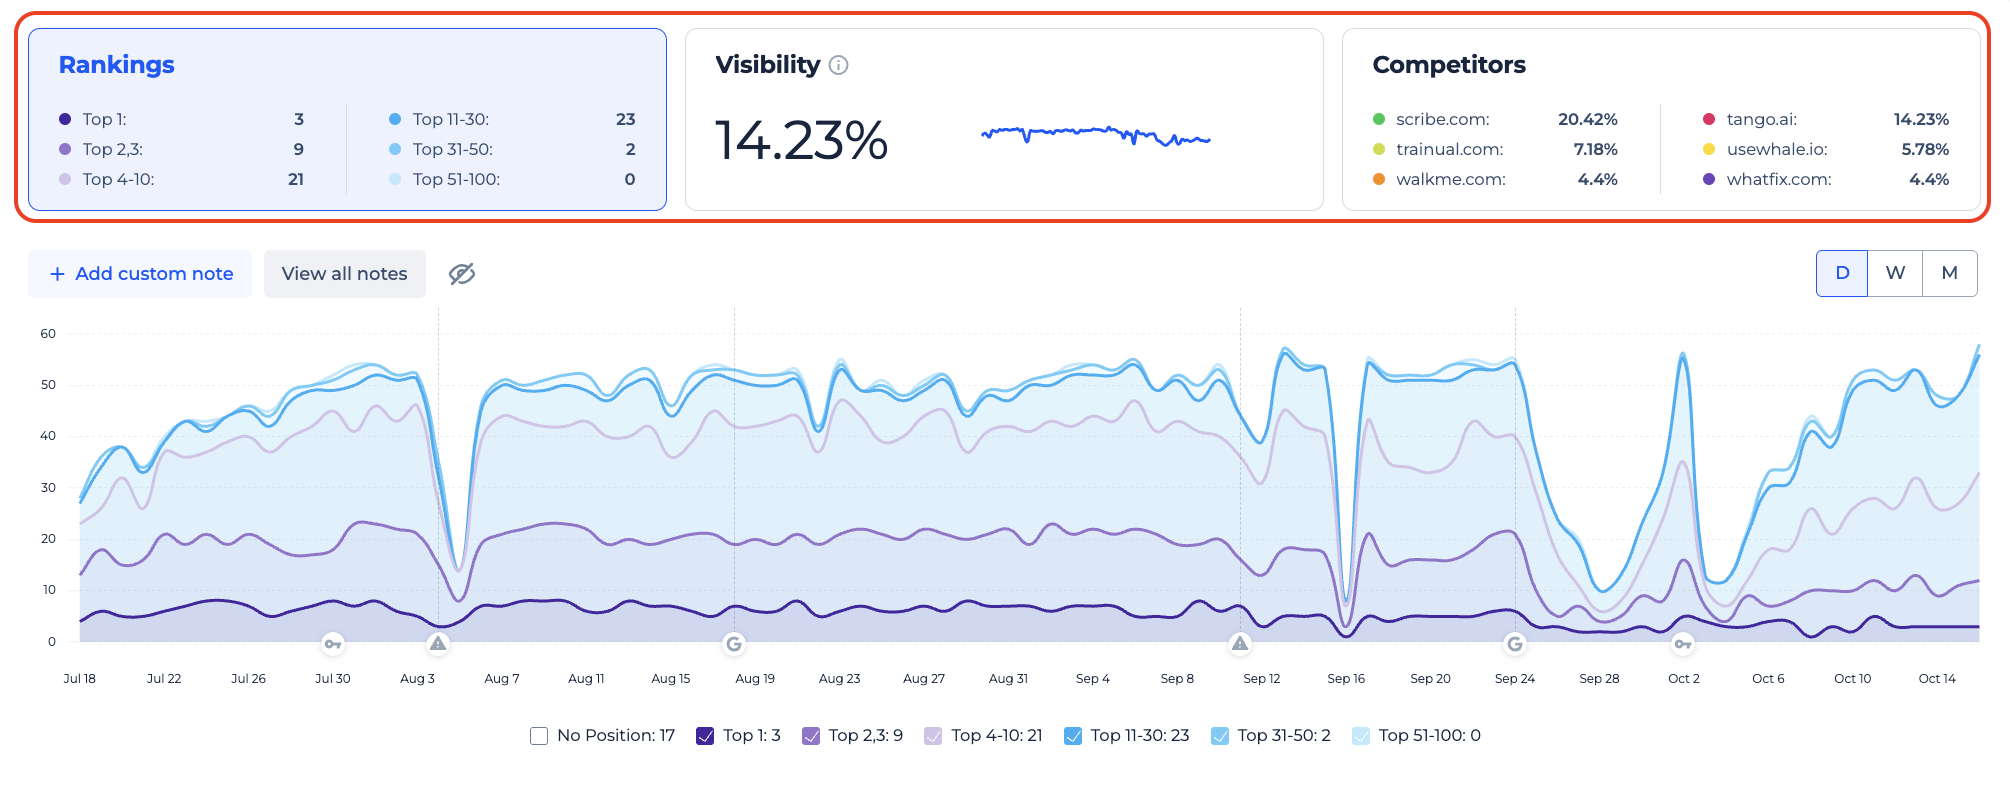2010x810 pixels.
Task: Click the usewhale.io competitor entry
Action: coord(1826,149)
